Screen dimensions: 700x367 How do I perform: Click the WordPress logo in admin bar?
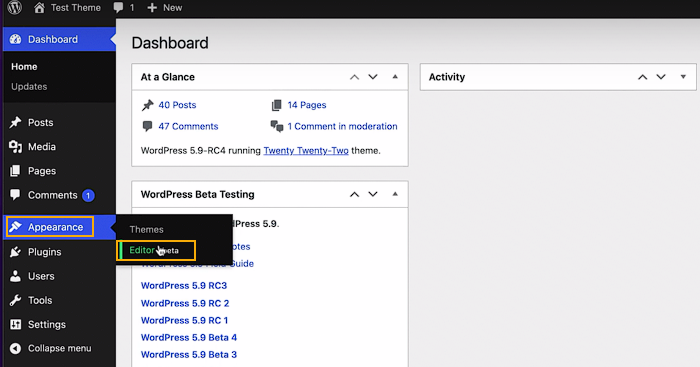[15, 8]
